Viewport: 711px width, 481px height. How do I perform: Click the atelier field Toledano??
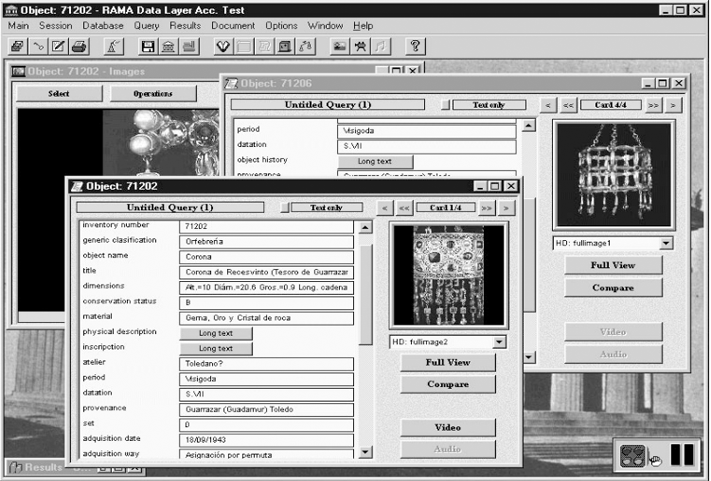coord(266,364)
